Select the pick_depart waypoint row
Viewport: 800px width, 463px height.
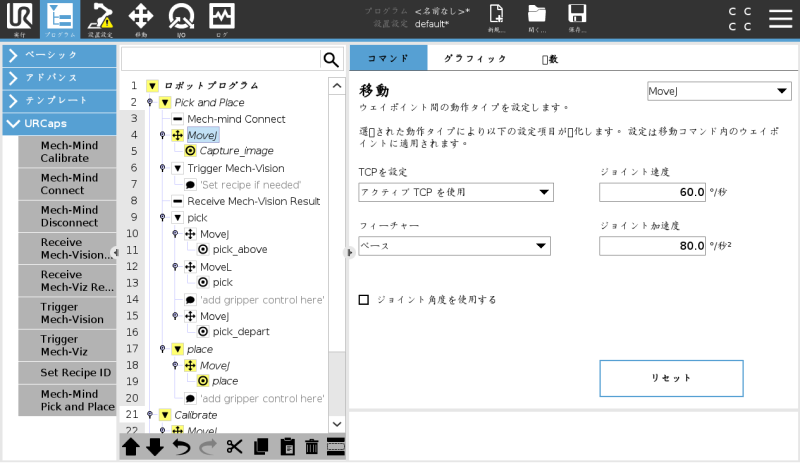tap(241, 332)
